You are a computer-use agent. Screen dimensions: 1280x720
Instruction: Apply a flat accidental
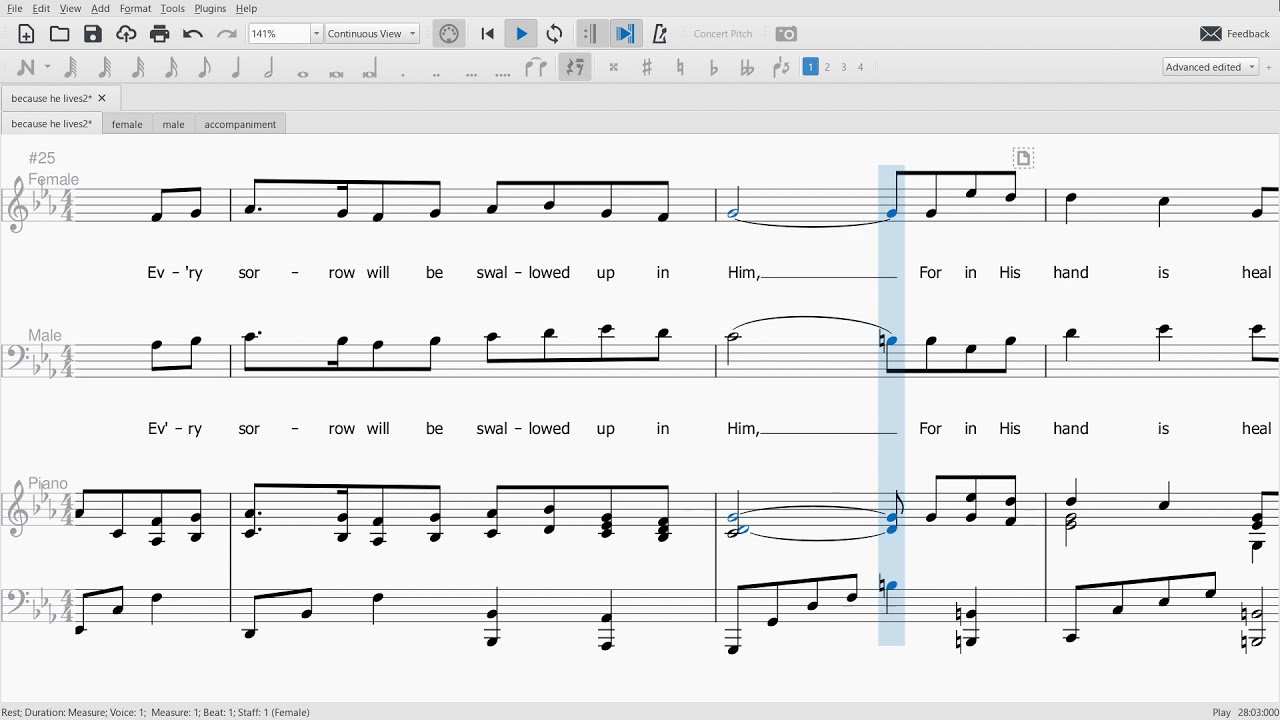click(714, 68)
